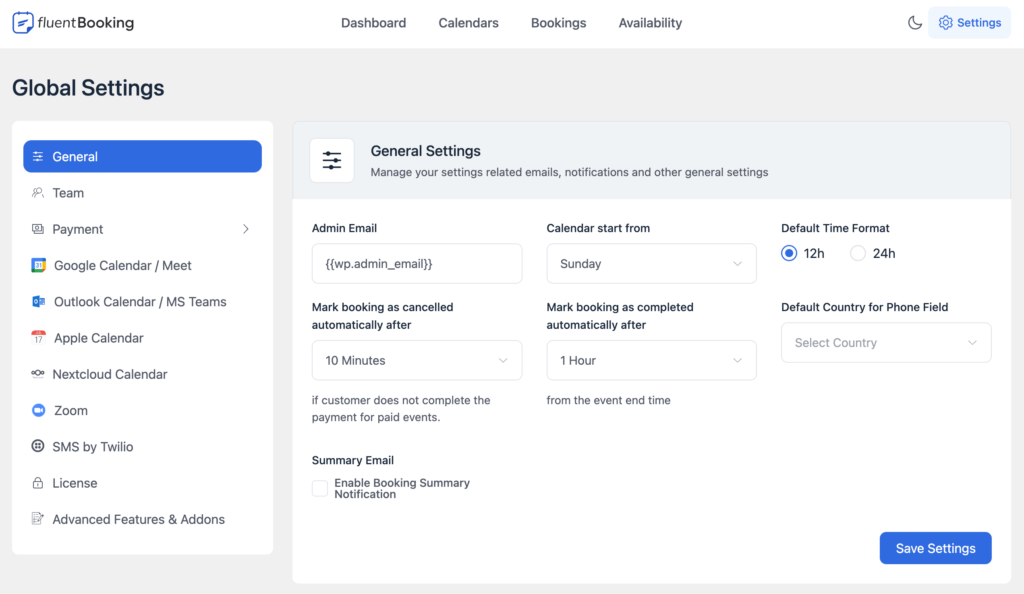Toggle dark mode moon icon

tap(914, 23)
